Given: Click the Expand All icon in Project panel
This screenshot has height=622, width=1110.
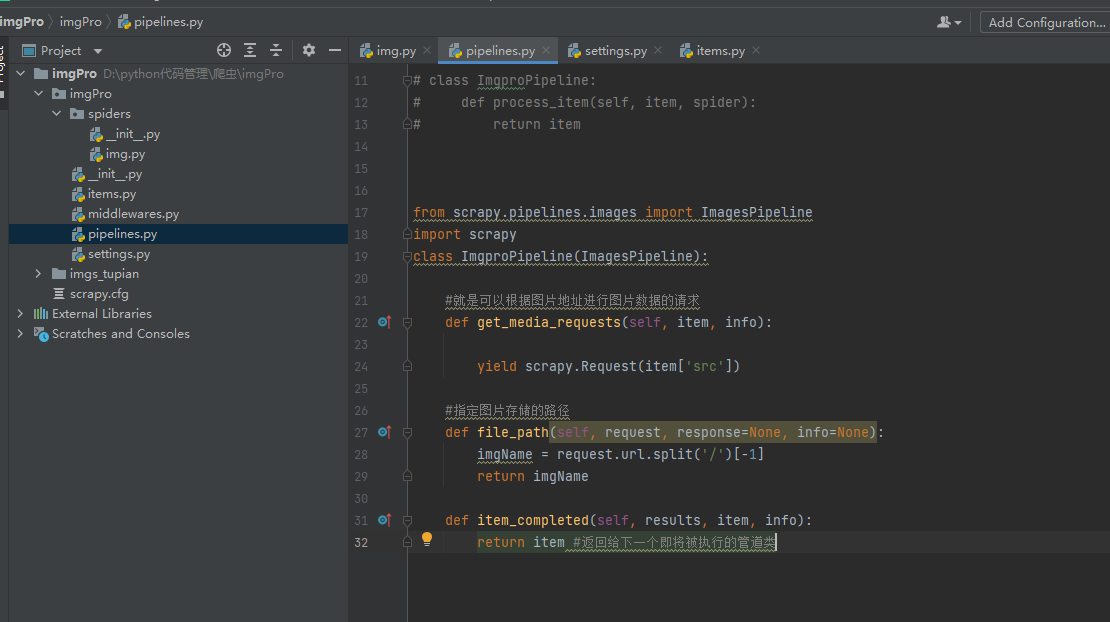Looking at the screenshot, I should click(250, 50).
